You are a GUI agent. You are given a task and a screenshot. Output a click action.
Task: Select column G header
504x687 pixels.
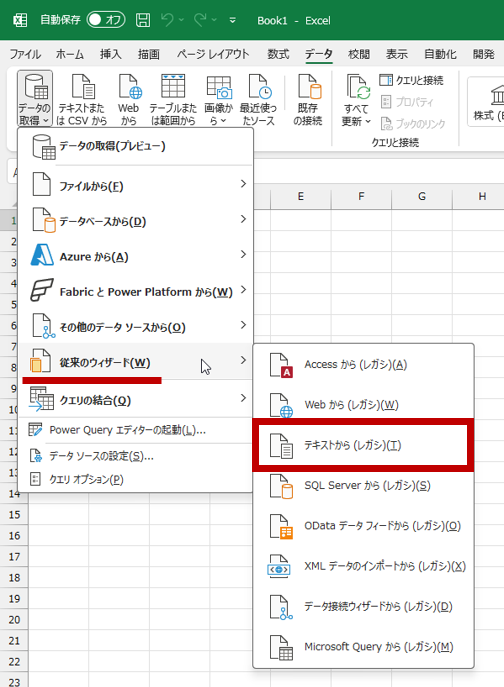(x=422, y=196)
